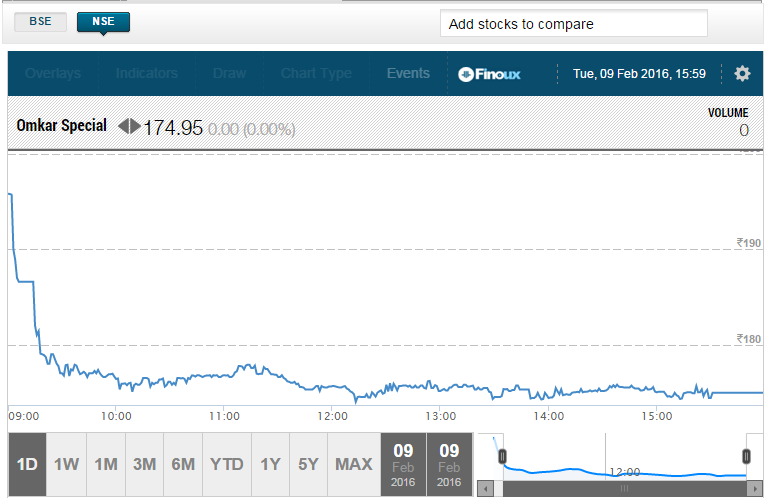Open the Events menu

(x=408, y=73)
